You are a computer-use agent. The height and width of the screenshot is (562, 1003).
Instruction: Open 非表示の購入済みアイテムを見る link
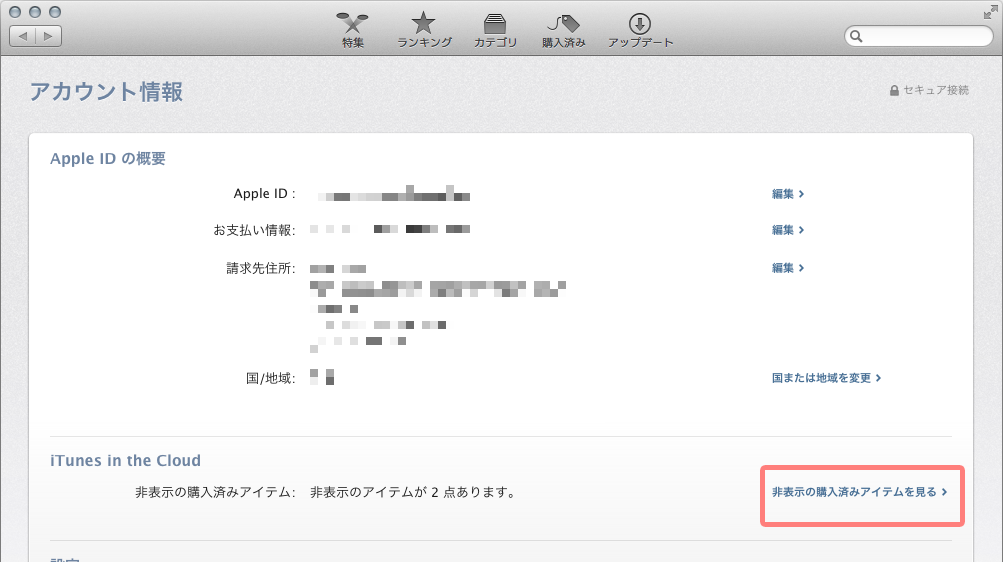860,492
